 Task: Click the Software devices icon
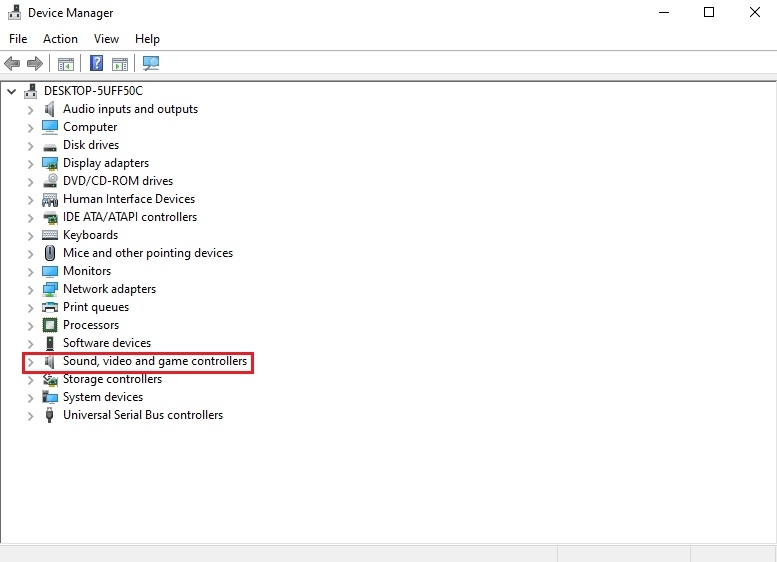coord(50,343)
